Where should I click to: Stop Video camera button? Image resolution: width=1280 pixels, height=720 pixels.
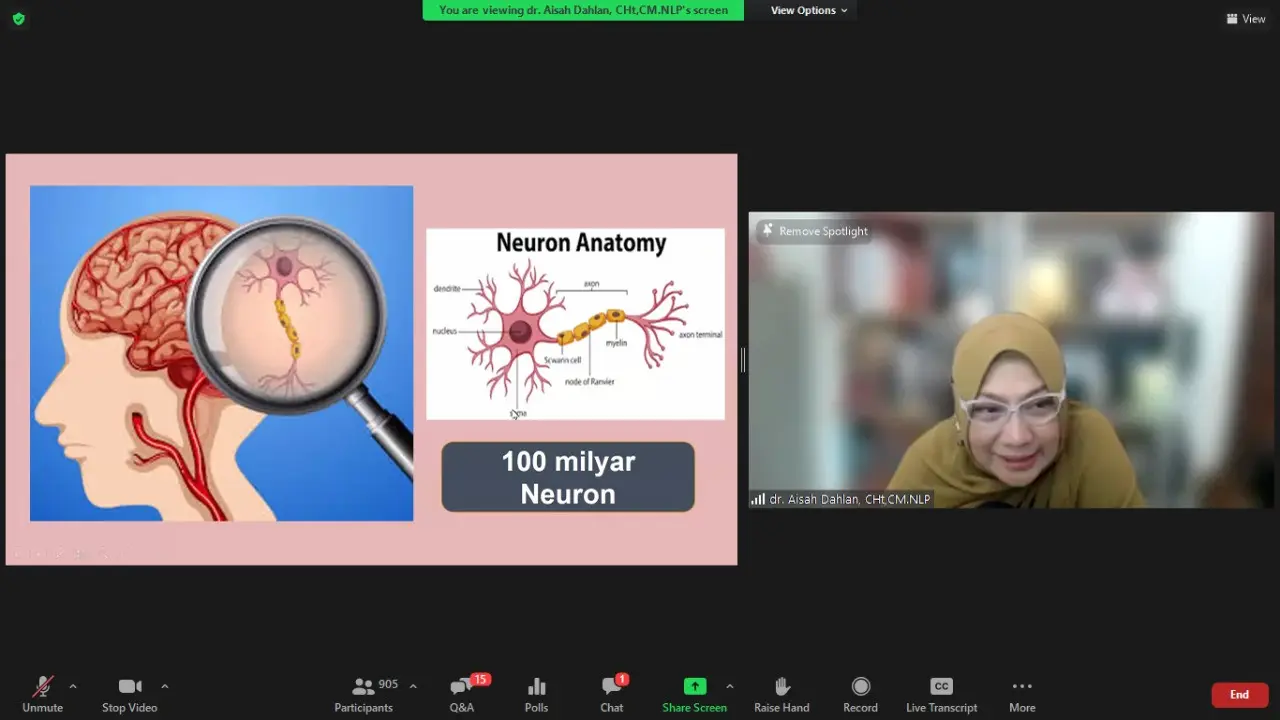pyautogui.click(x=129, y=695)
